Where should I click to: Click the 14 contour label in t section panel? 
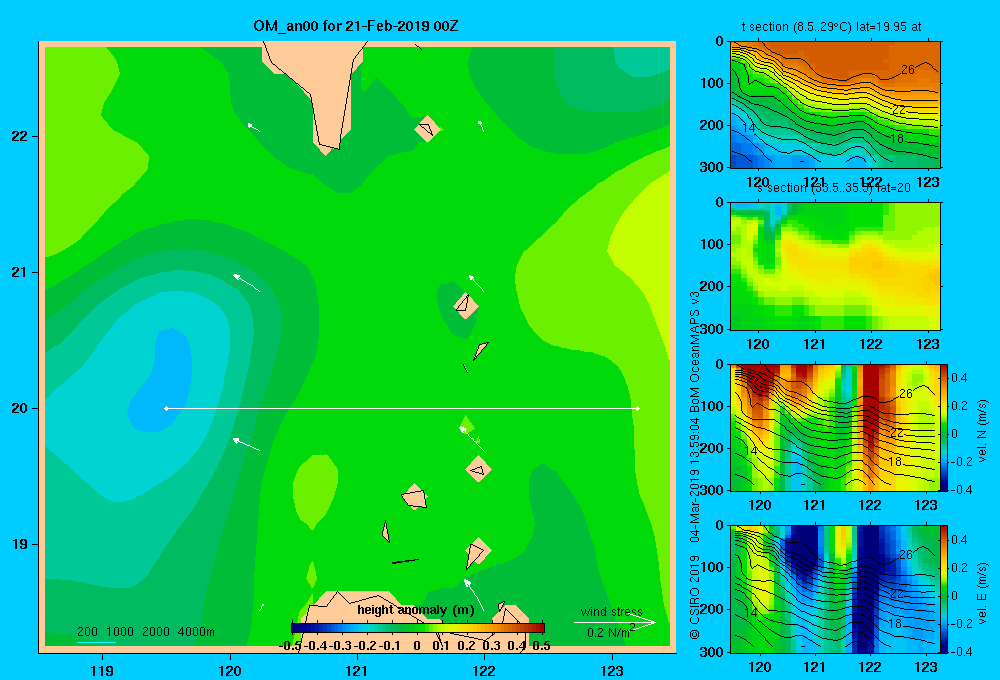pos(749,128)
